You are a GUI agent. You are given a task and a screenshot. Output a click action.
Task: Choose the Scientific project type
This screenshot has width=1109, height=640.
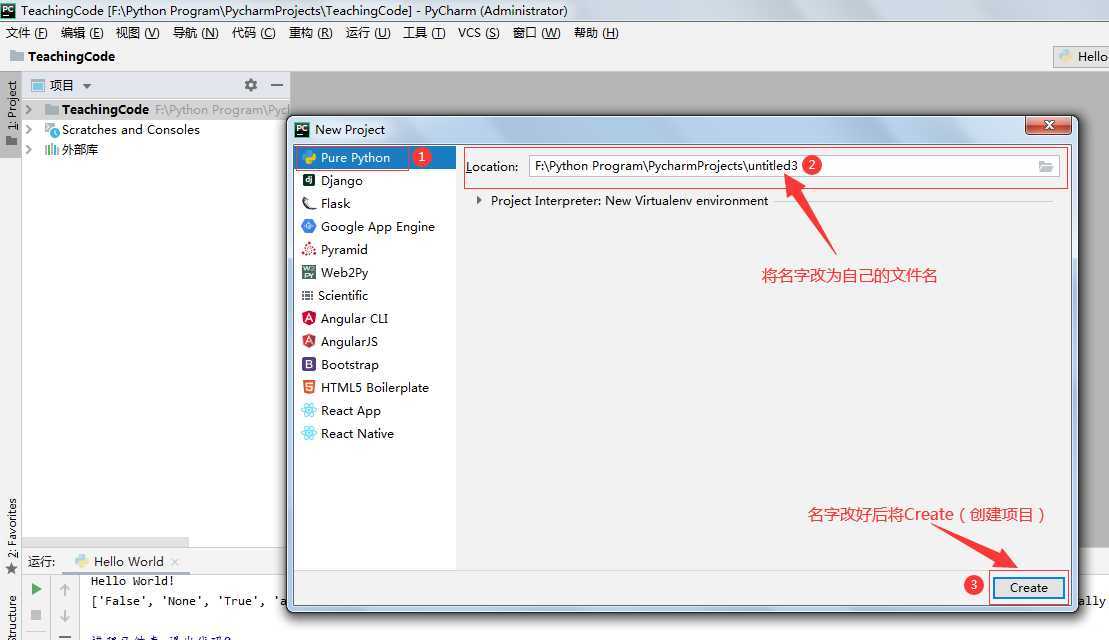[342, 296]
